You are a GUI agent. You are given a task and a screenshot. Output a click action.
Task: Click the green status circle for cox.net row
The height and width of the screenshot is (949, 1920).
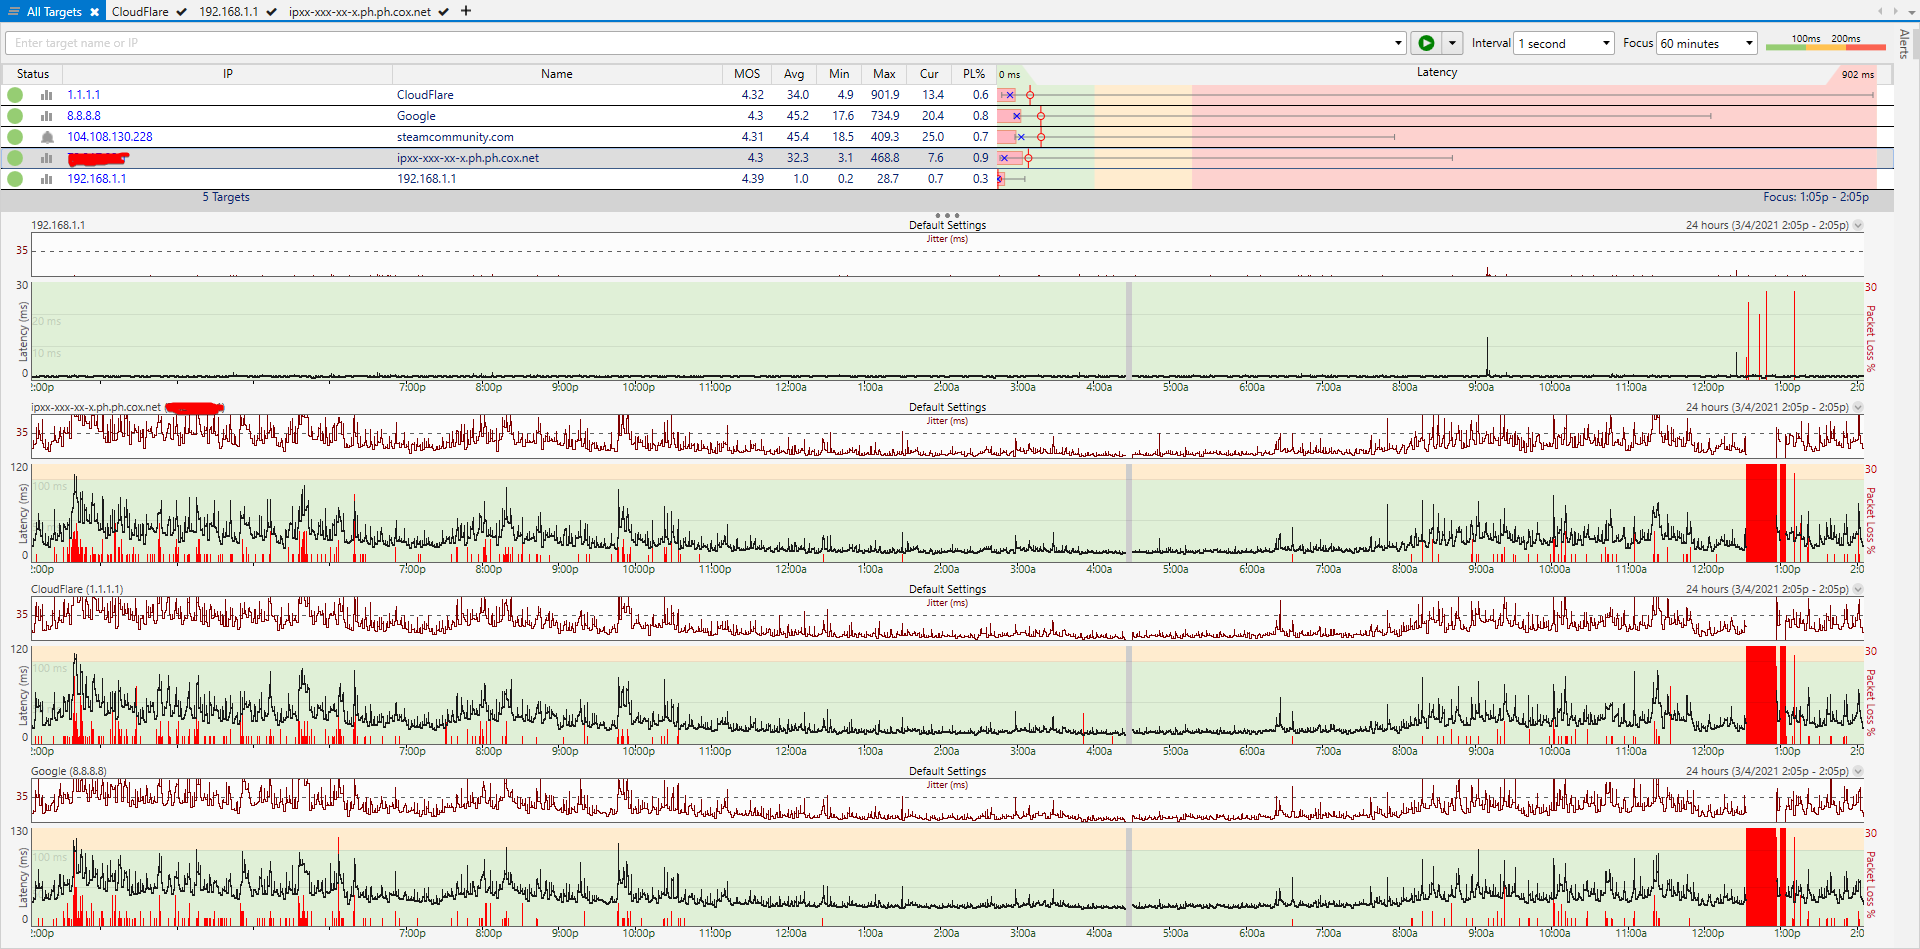[x=15, y=158]
